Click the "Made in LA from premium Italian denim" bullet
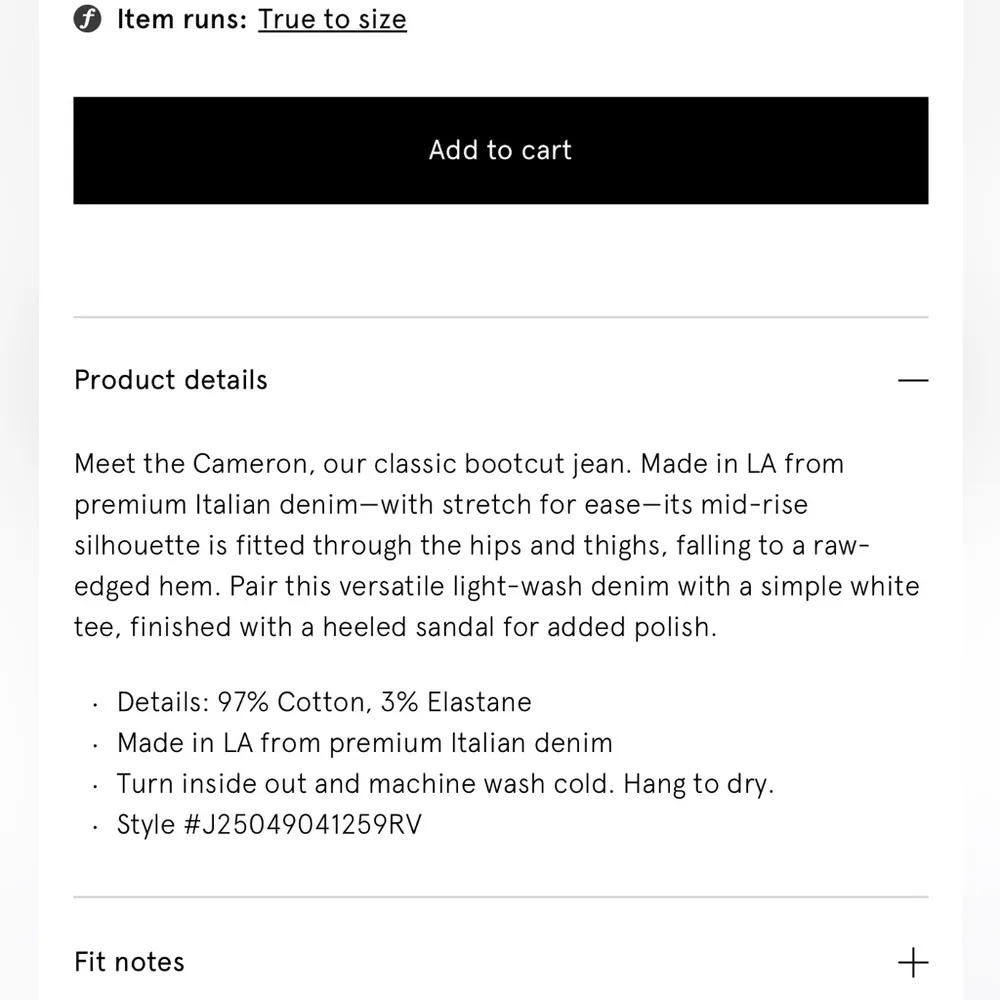The height and width of the screenshot is (1000, 1000). tap(364, 743)
